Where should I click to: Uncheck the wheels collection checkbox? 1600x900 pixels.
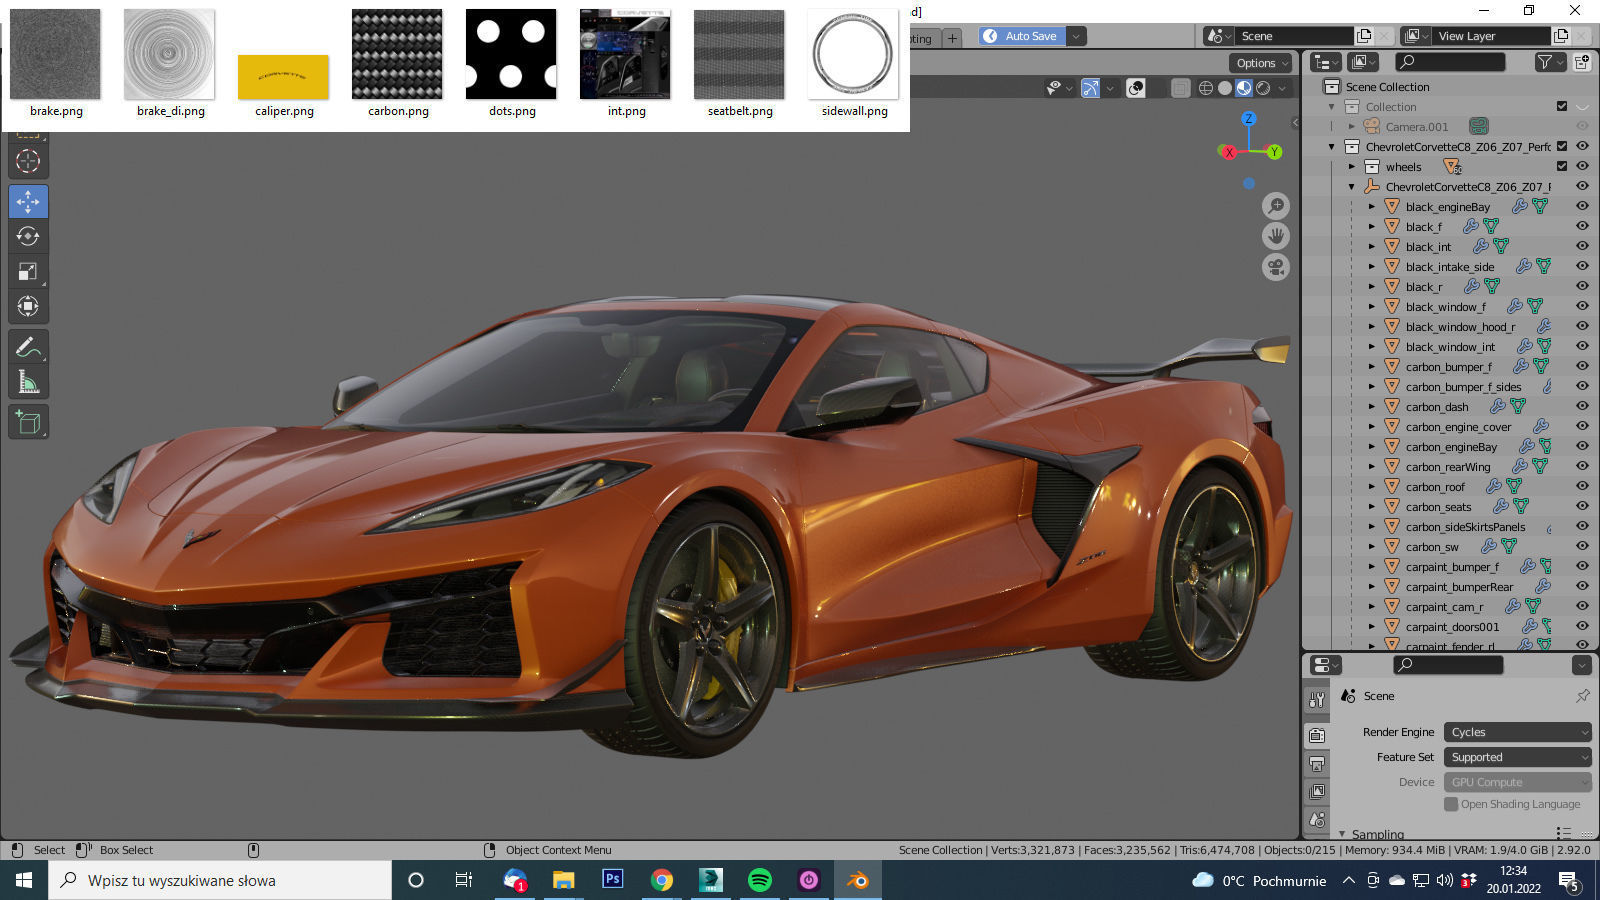pyautogui.click(x=1562, y=166)
